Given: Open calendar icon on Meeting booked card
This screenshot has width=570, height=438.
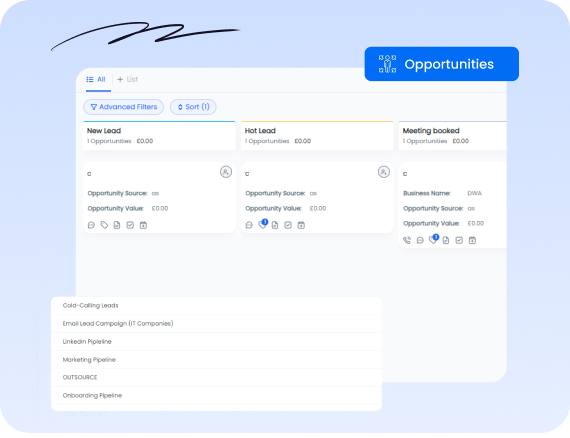Looking at the screenshot, I should [472, 240].
